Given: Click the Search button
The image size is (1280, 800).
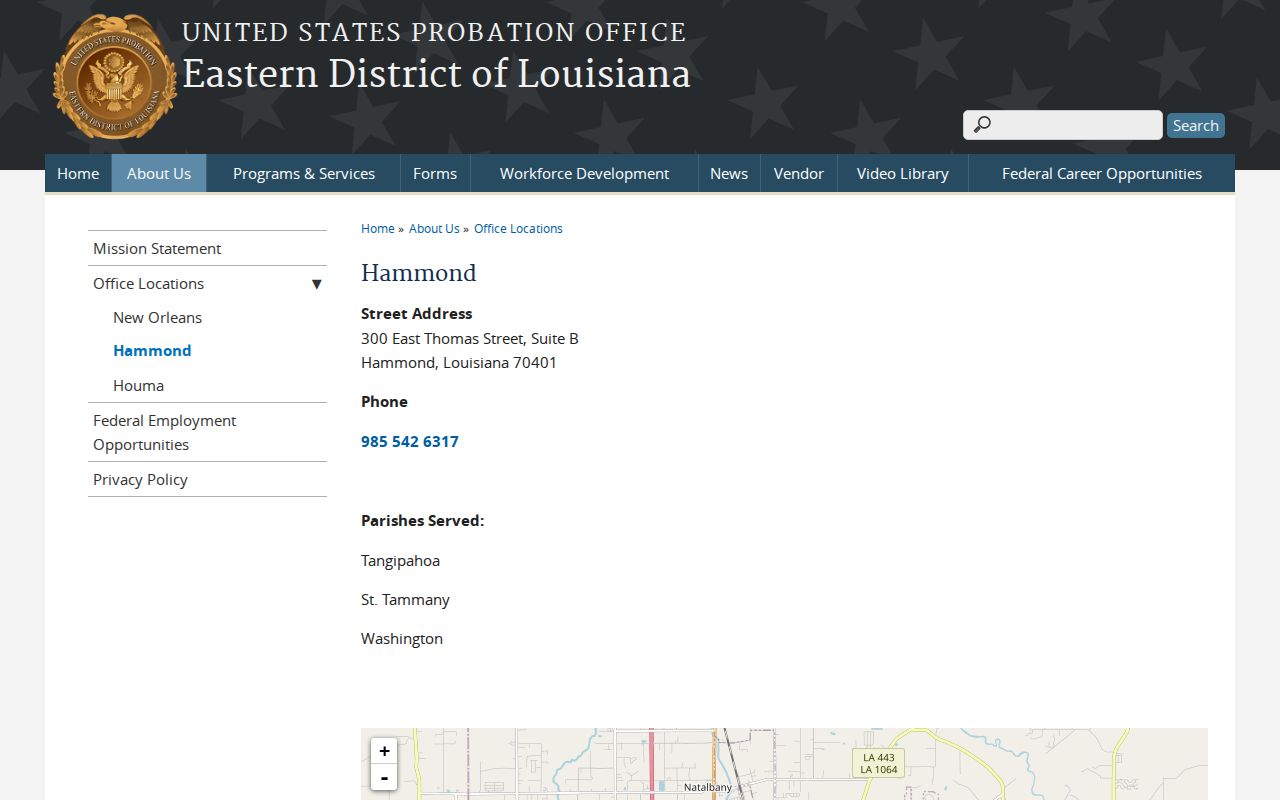Looking at the screenshot, I should click(x=1196, y=125).
